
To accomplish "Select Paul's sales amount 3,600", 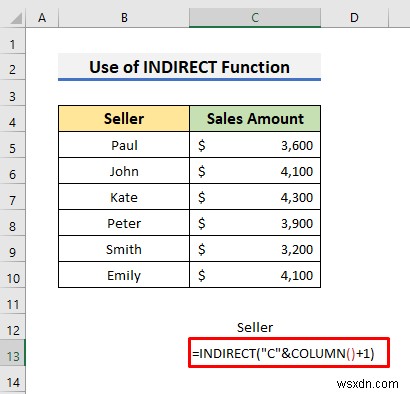I will 255,145.
